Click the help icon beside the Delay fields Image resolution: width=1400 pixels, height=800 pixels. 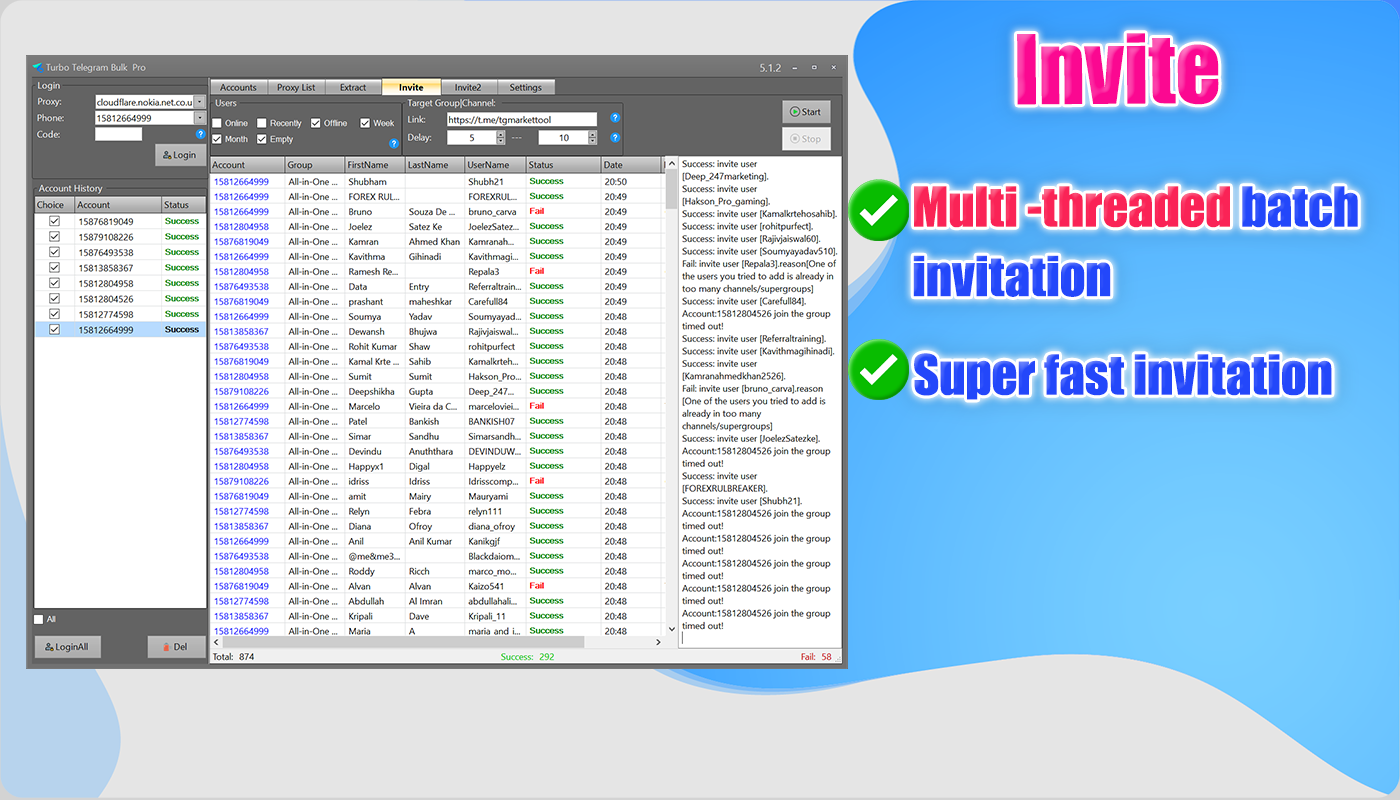[x=615, y=138]
